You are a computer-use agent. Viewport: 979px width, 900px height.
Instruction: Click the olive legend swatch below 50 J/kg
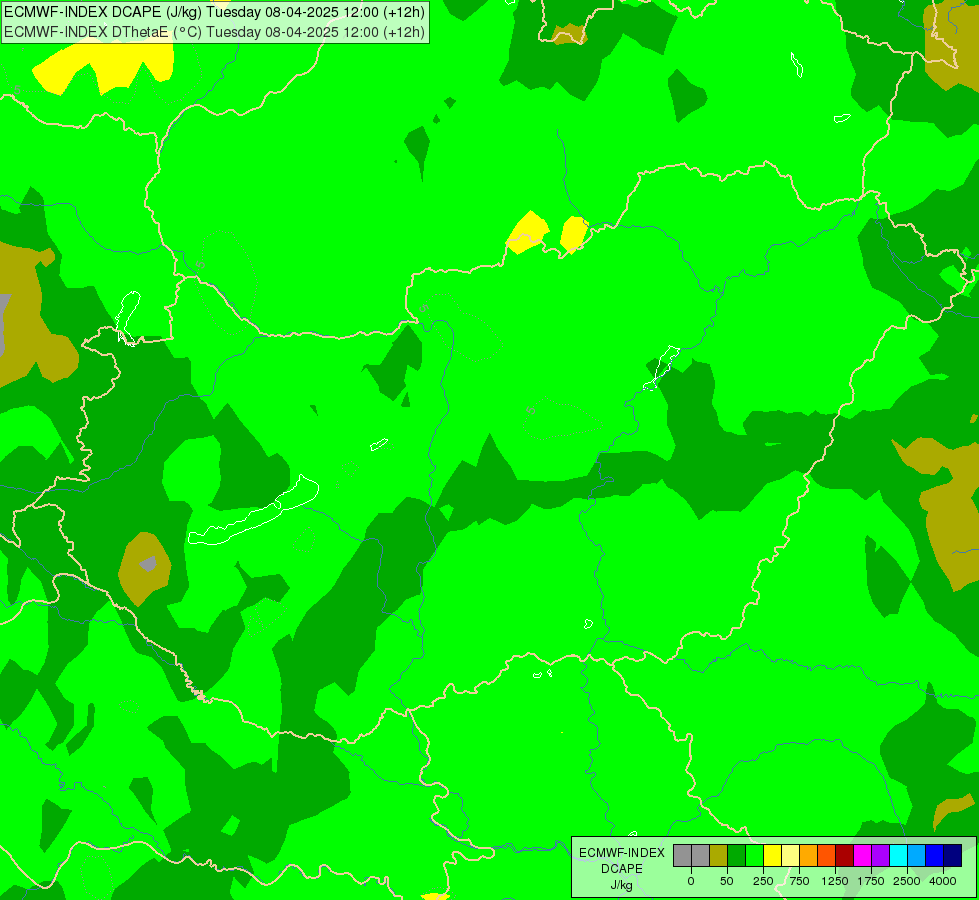pyautogui.click(x=718, y=856)
